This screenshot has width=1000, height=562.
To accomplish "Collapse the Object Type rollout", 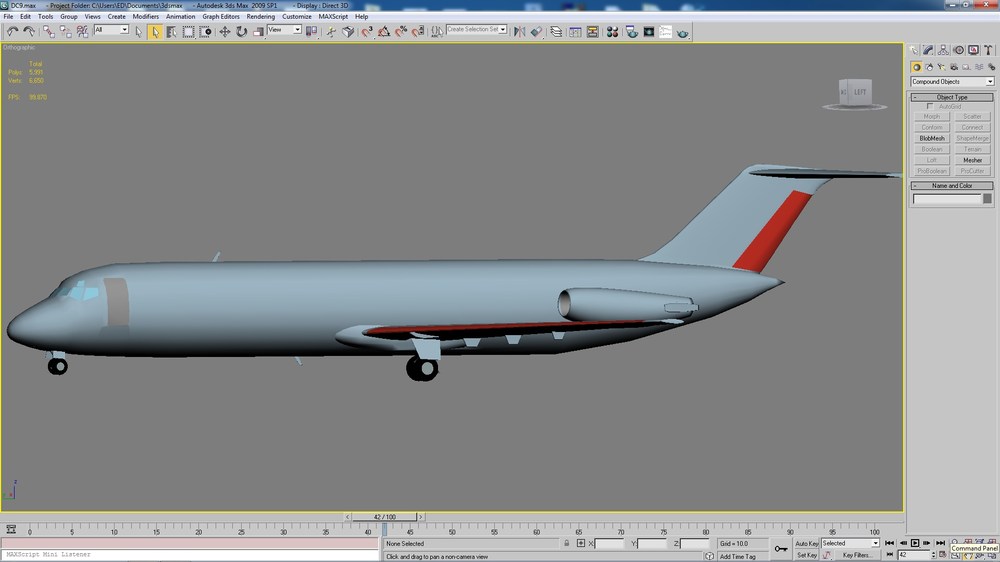I will coord(952,97).
